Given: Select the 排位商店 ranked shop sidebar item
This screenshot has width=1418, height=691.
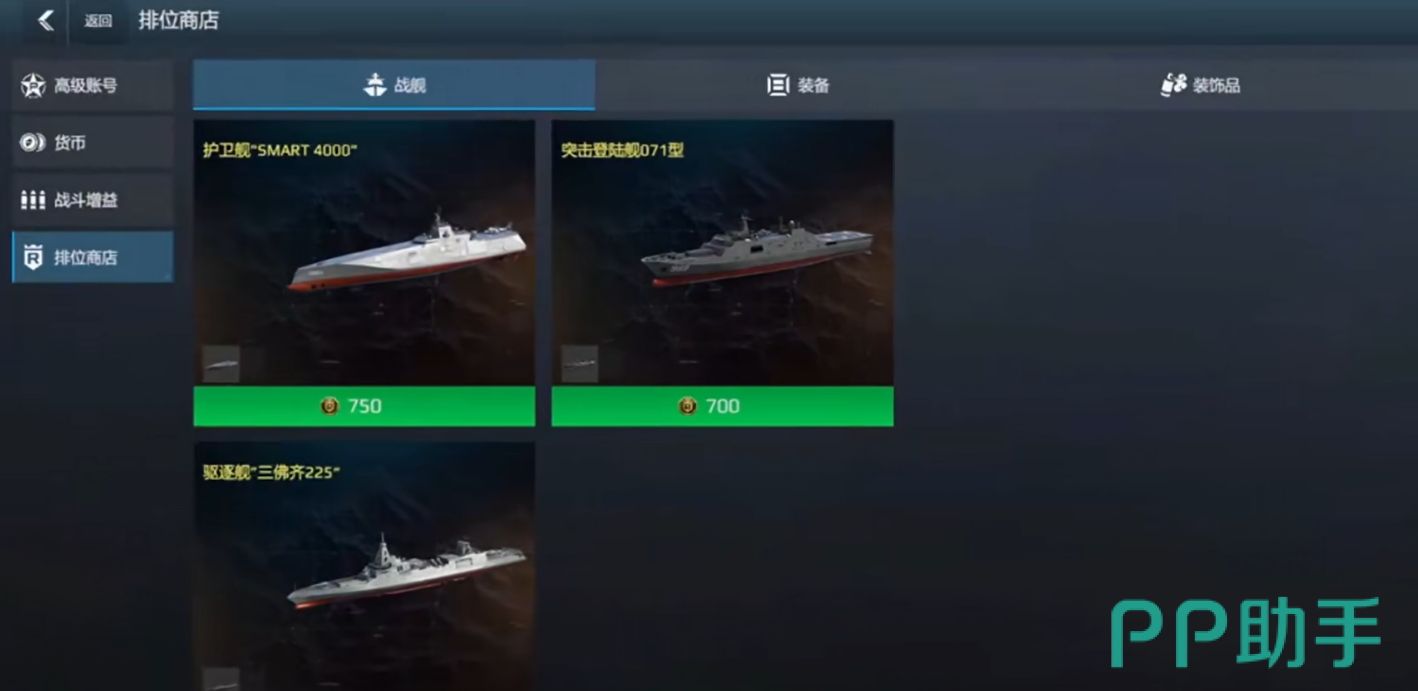Looking at the screenshot, I should click(x=93, y=257).
